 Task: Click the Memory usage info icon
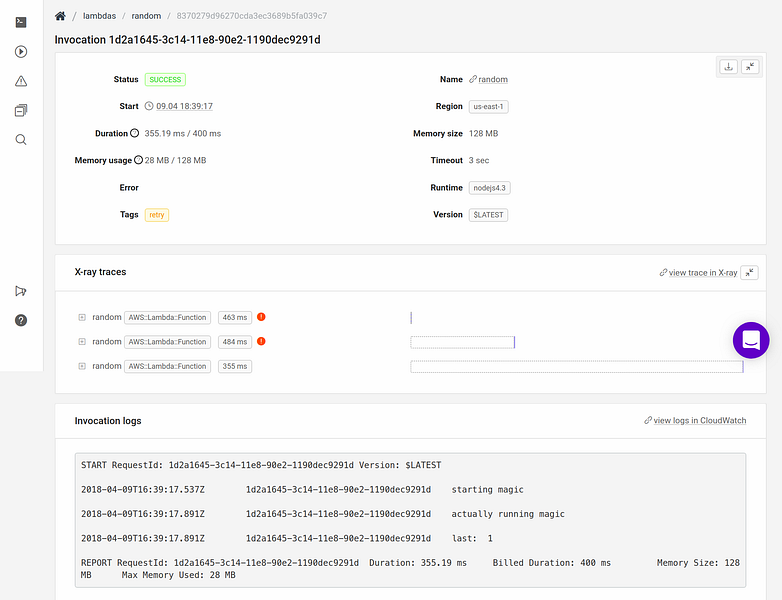(x=138, y=160)
